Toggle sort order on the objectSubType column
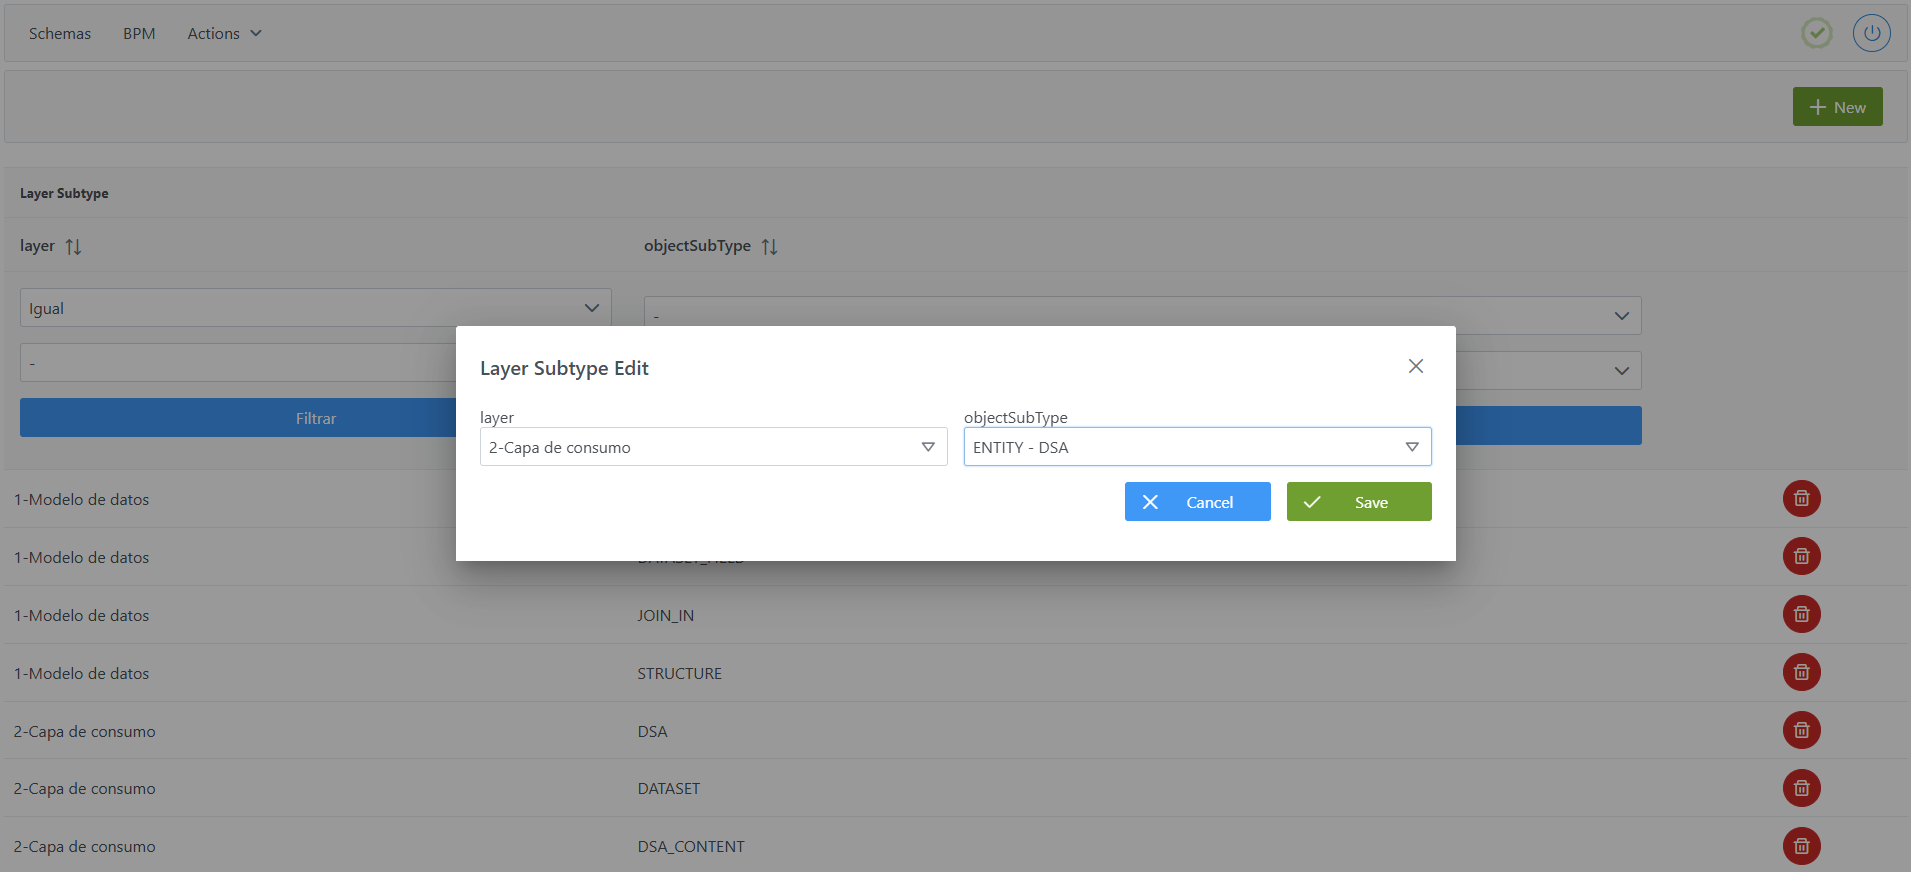Image resolution: width=1911 pixels, height=872 pixels. pos(769,246)
